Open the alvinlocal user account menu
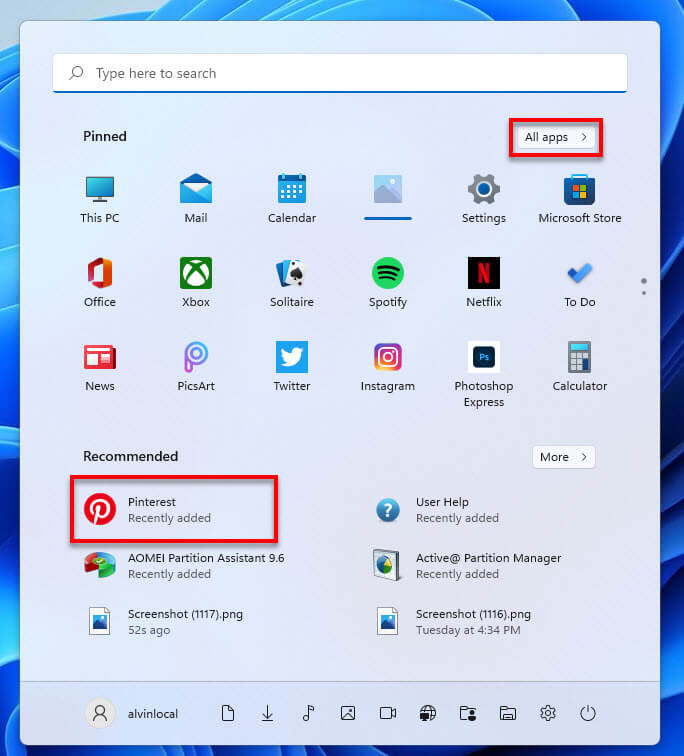 (x=132, y=713)
